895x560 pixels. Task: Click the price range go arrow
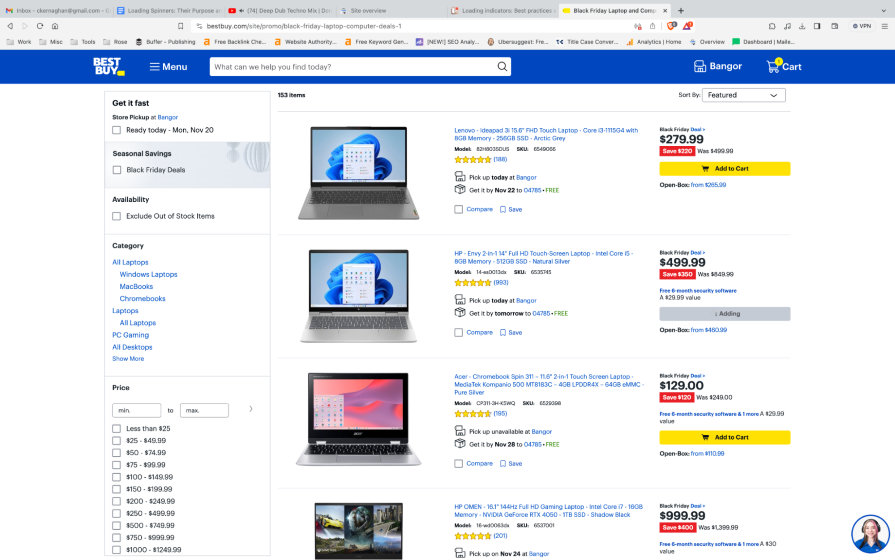(x=250, y=409)
